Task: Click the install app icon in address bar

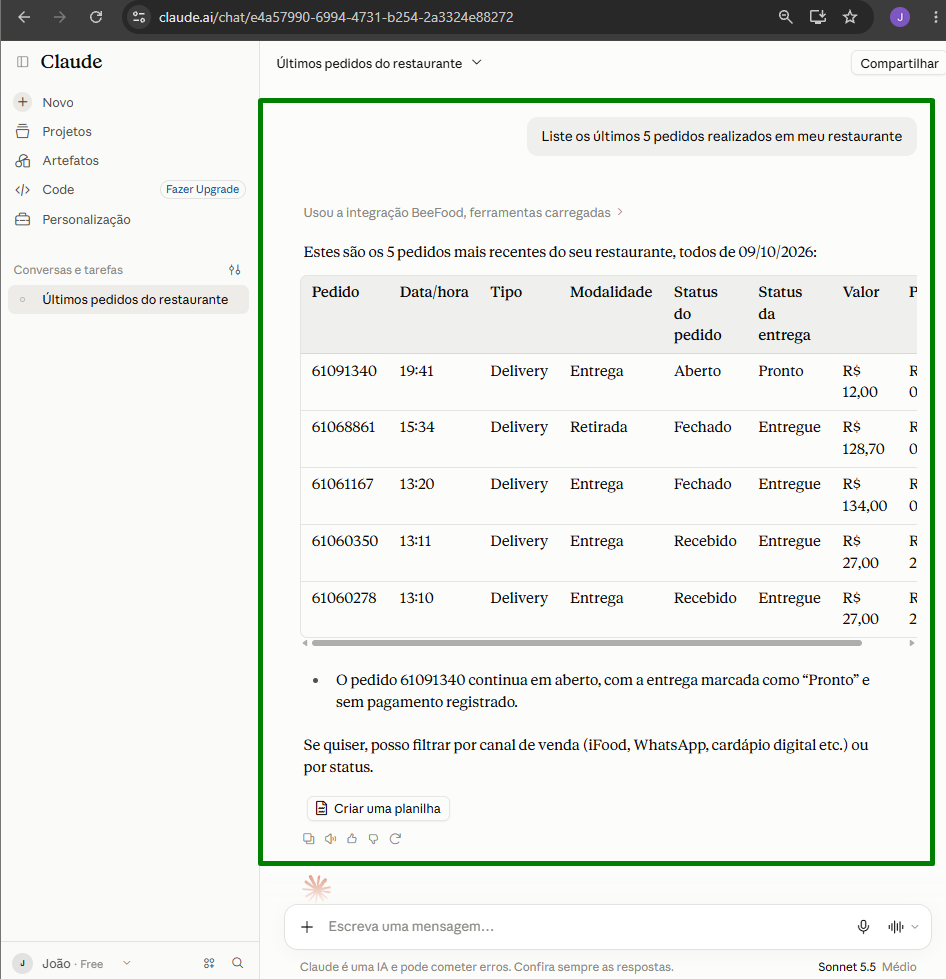Action: pos(817,17)
